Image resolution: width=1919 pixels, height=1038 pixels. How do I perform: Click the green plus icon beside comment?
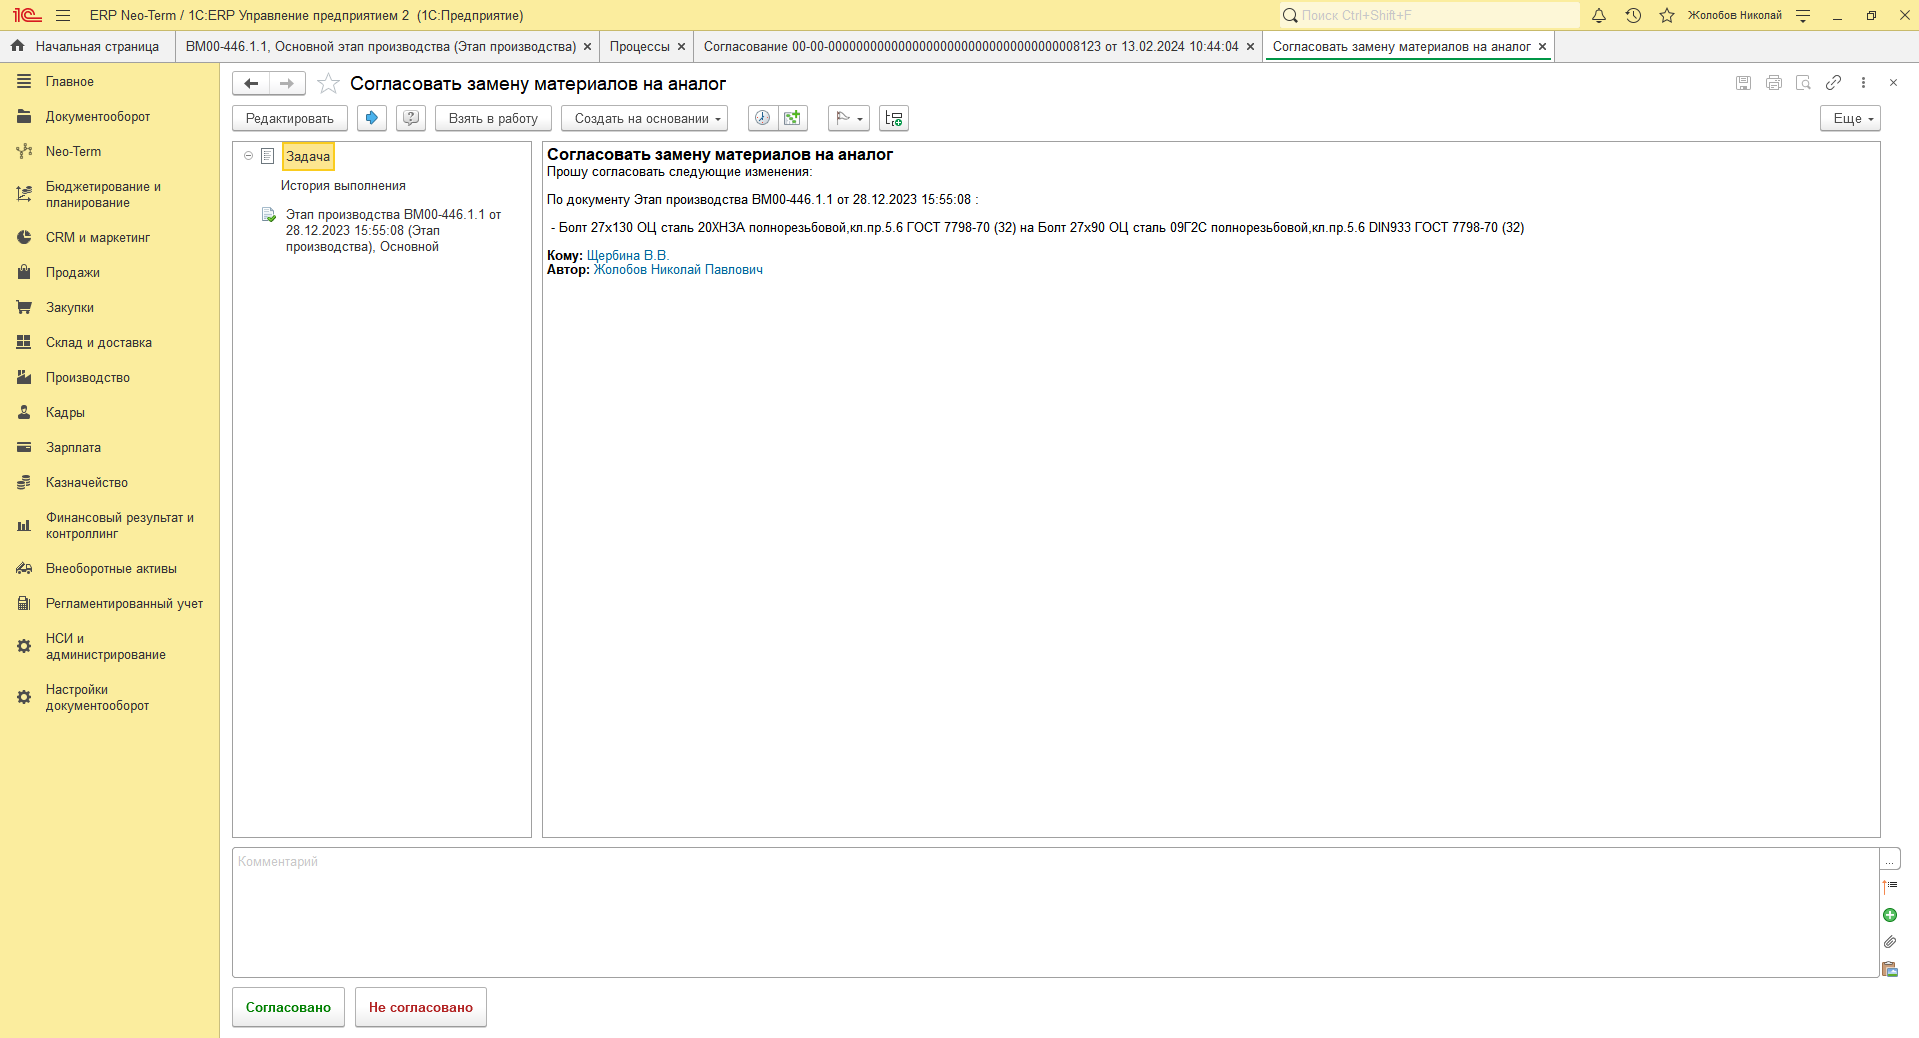tap(1890, 915)
